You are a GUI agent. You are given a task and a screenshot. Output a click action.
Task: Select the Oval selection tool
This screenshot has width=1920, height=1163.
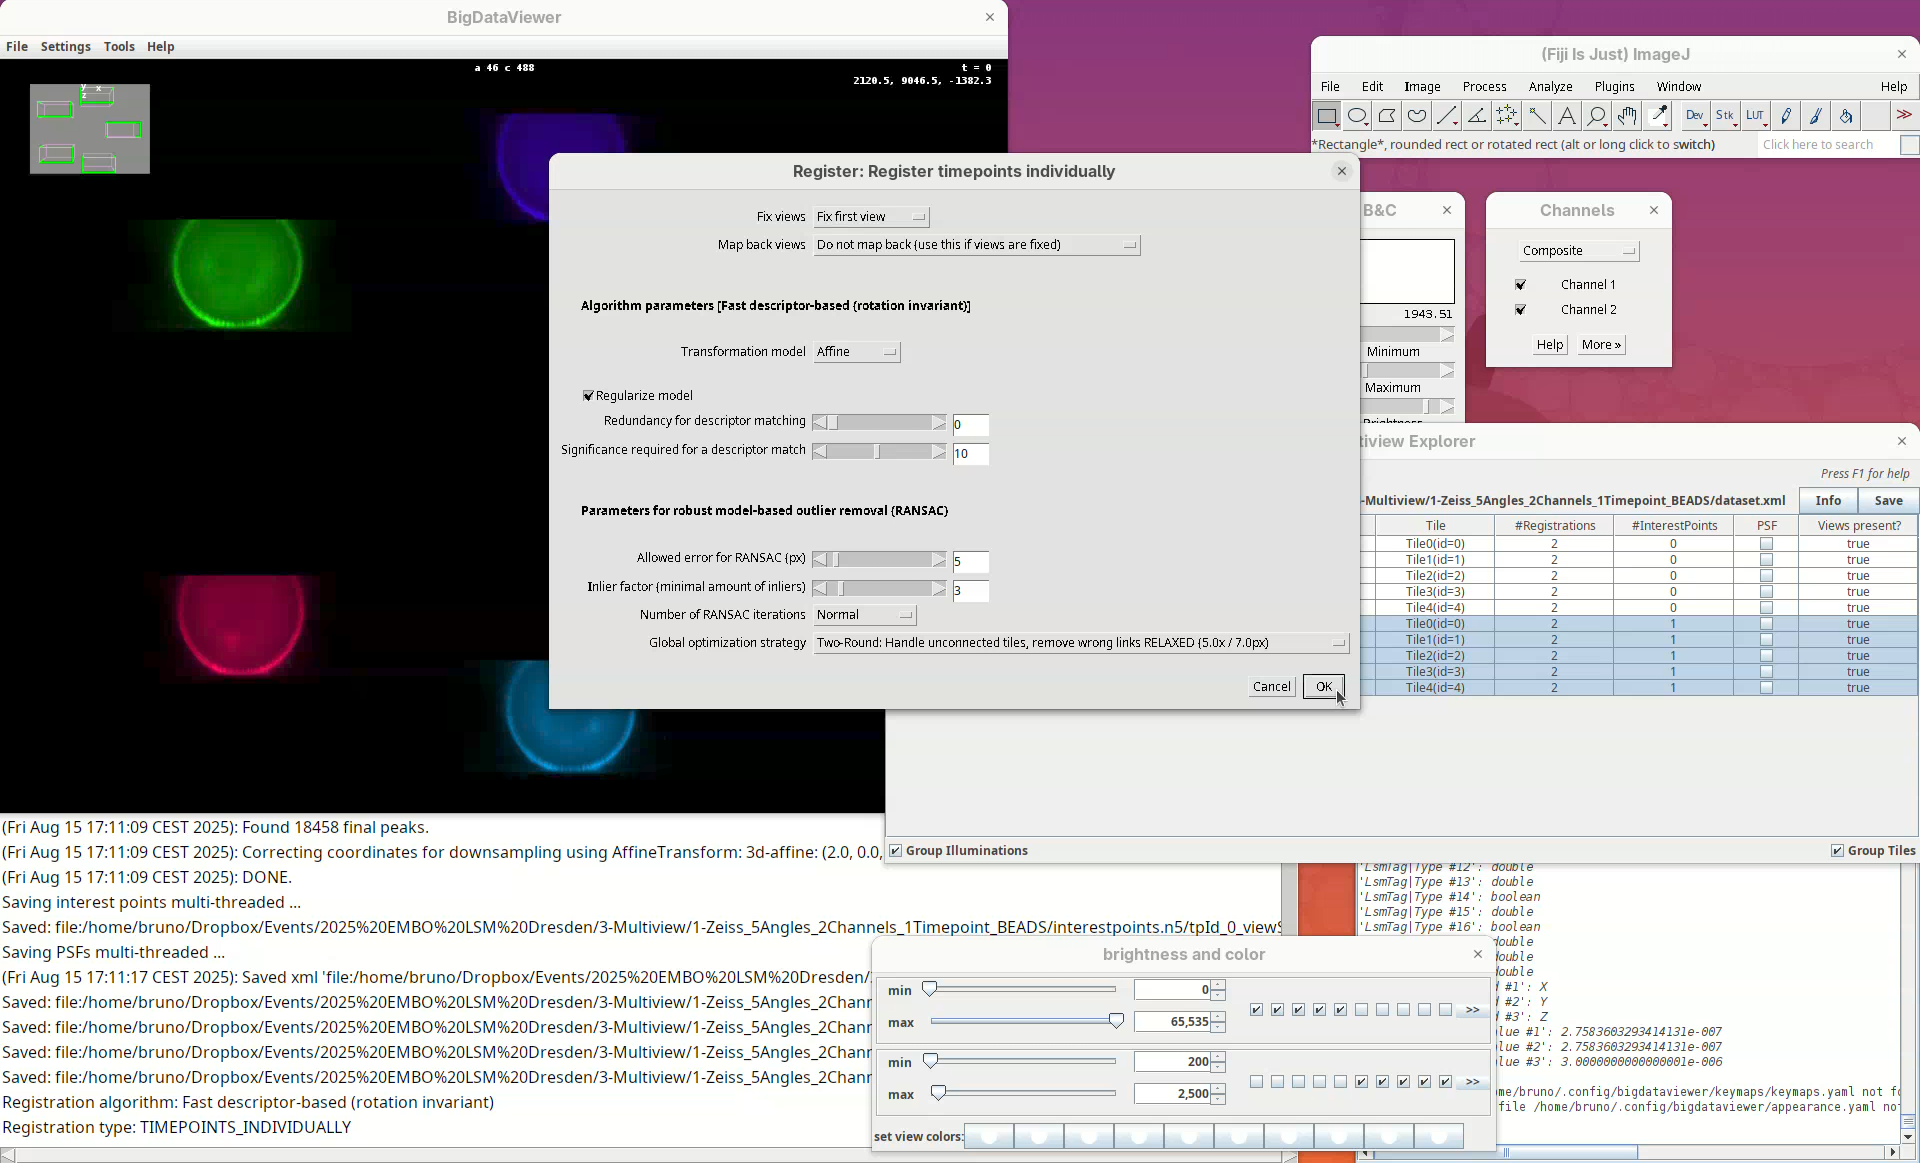tap(1356, 116)
